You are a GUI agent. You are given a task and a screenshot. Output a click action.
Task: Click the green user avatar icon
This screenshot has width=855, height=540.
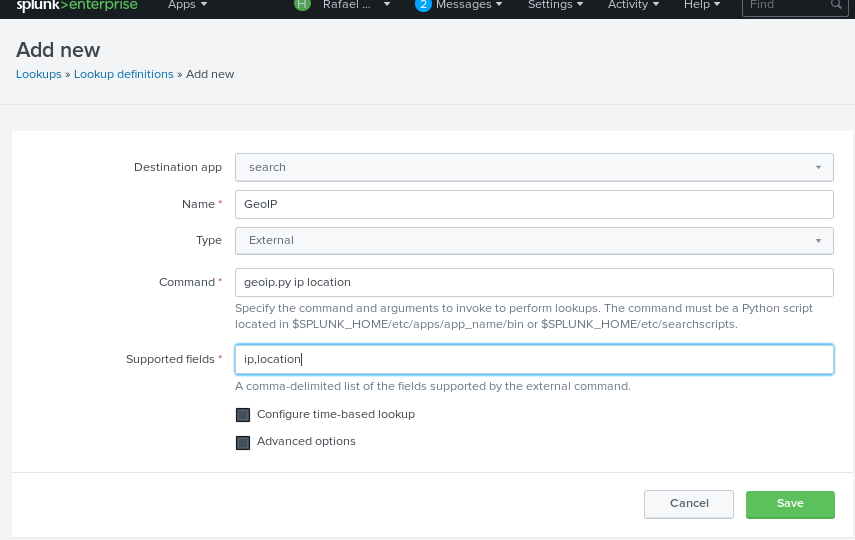coord(302,5)
